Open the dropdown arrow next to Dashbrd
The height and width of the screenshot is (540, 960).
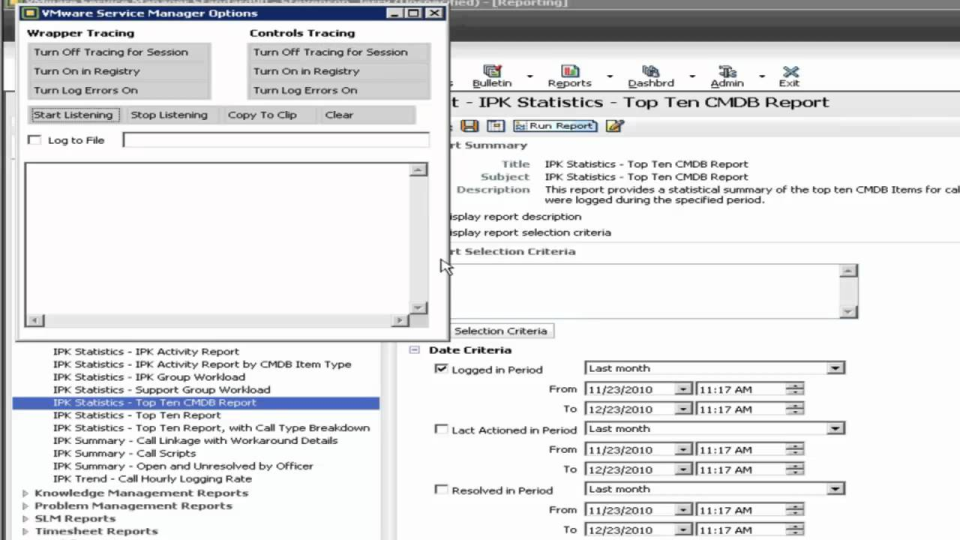point(692,77)
